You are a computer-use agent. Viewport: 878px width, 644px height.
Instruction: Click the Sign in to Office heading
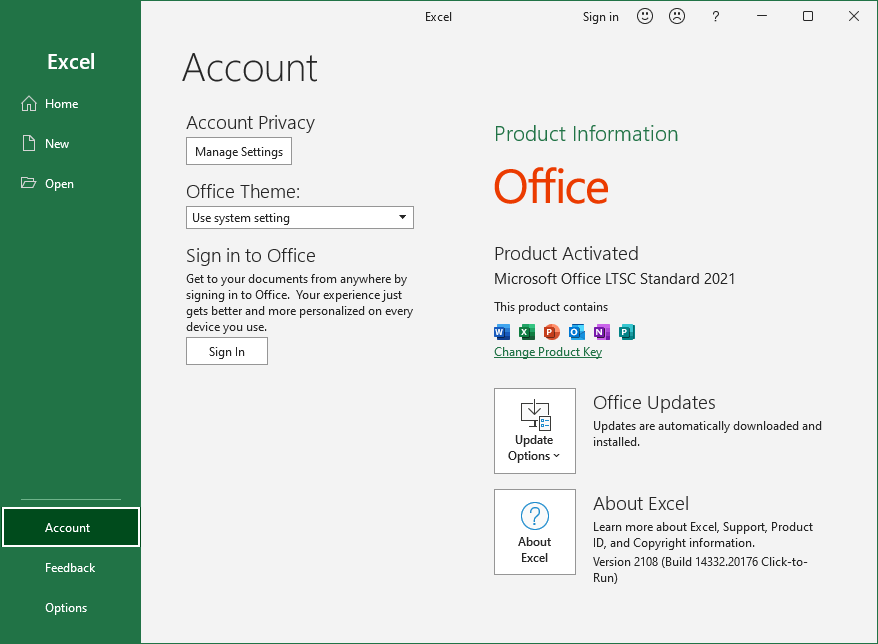point(250,256)
